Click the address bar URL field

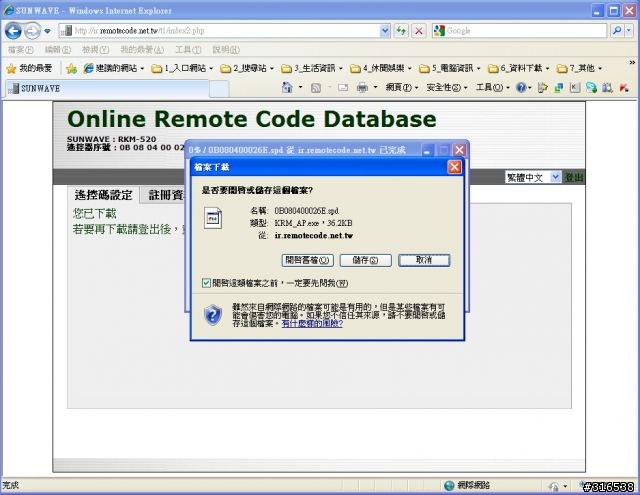pyautogui.click(x=224, y=31)
